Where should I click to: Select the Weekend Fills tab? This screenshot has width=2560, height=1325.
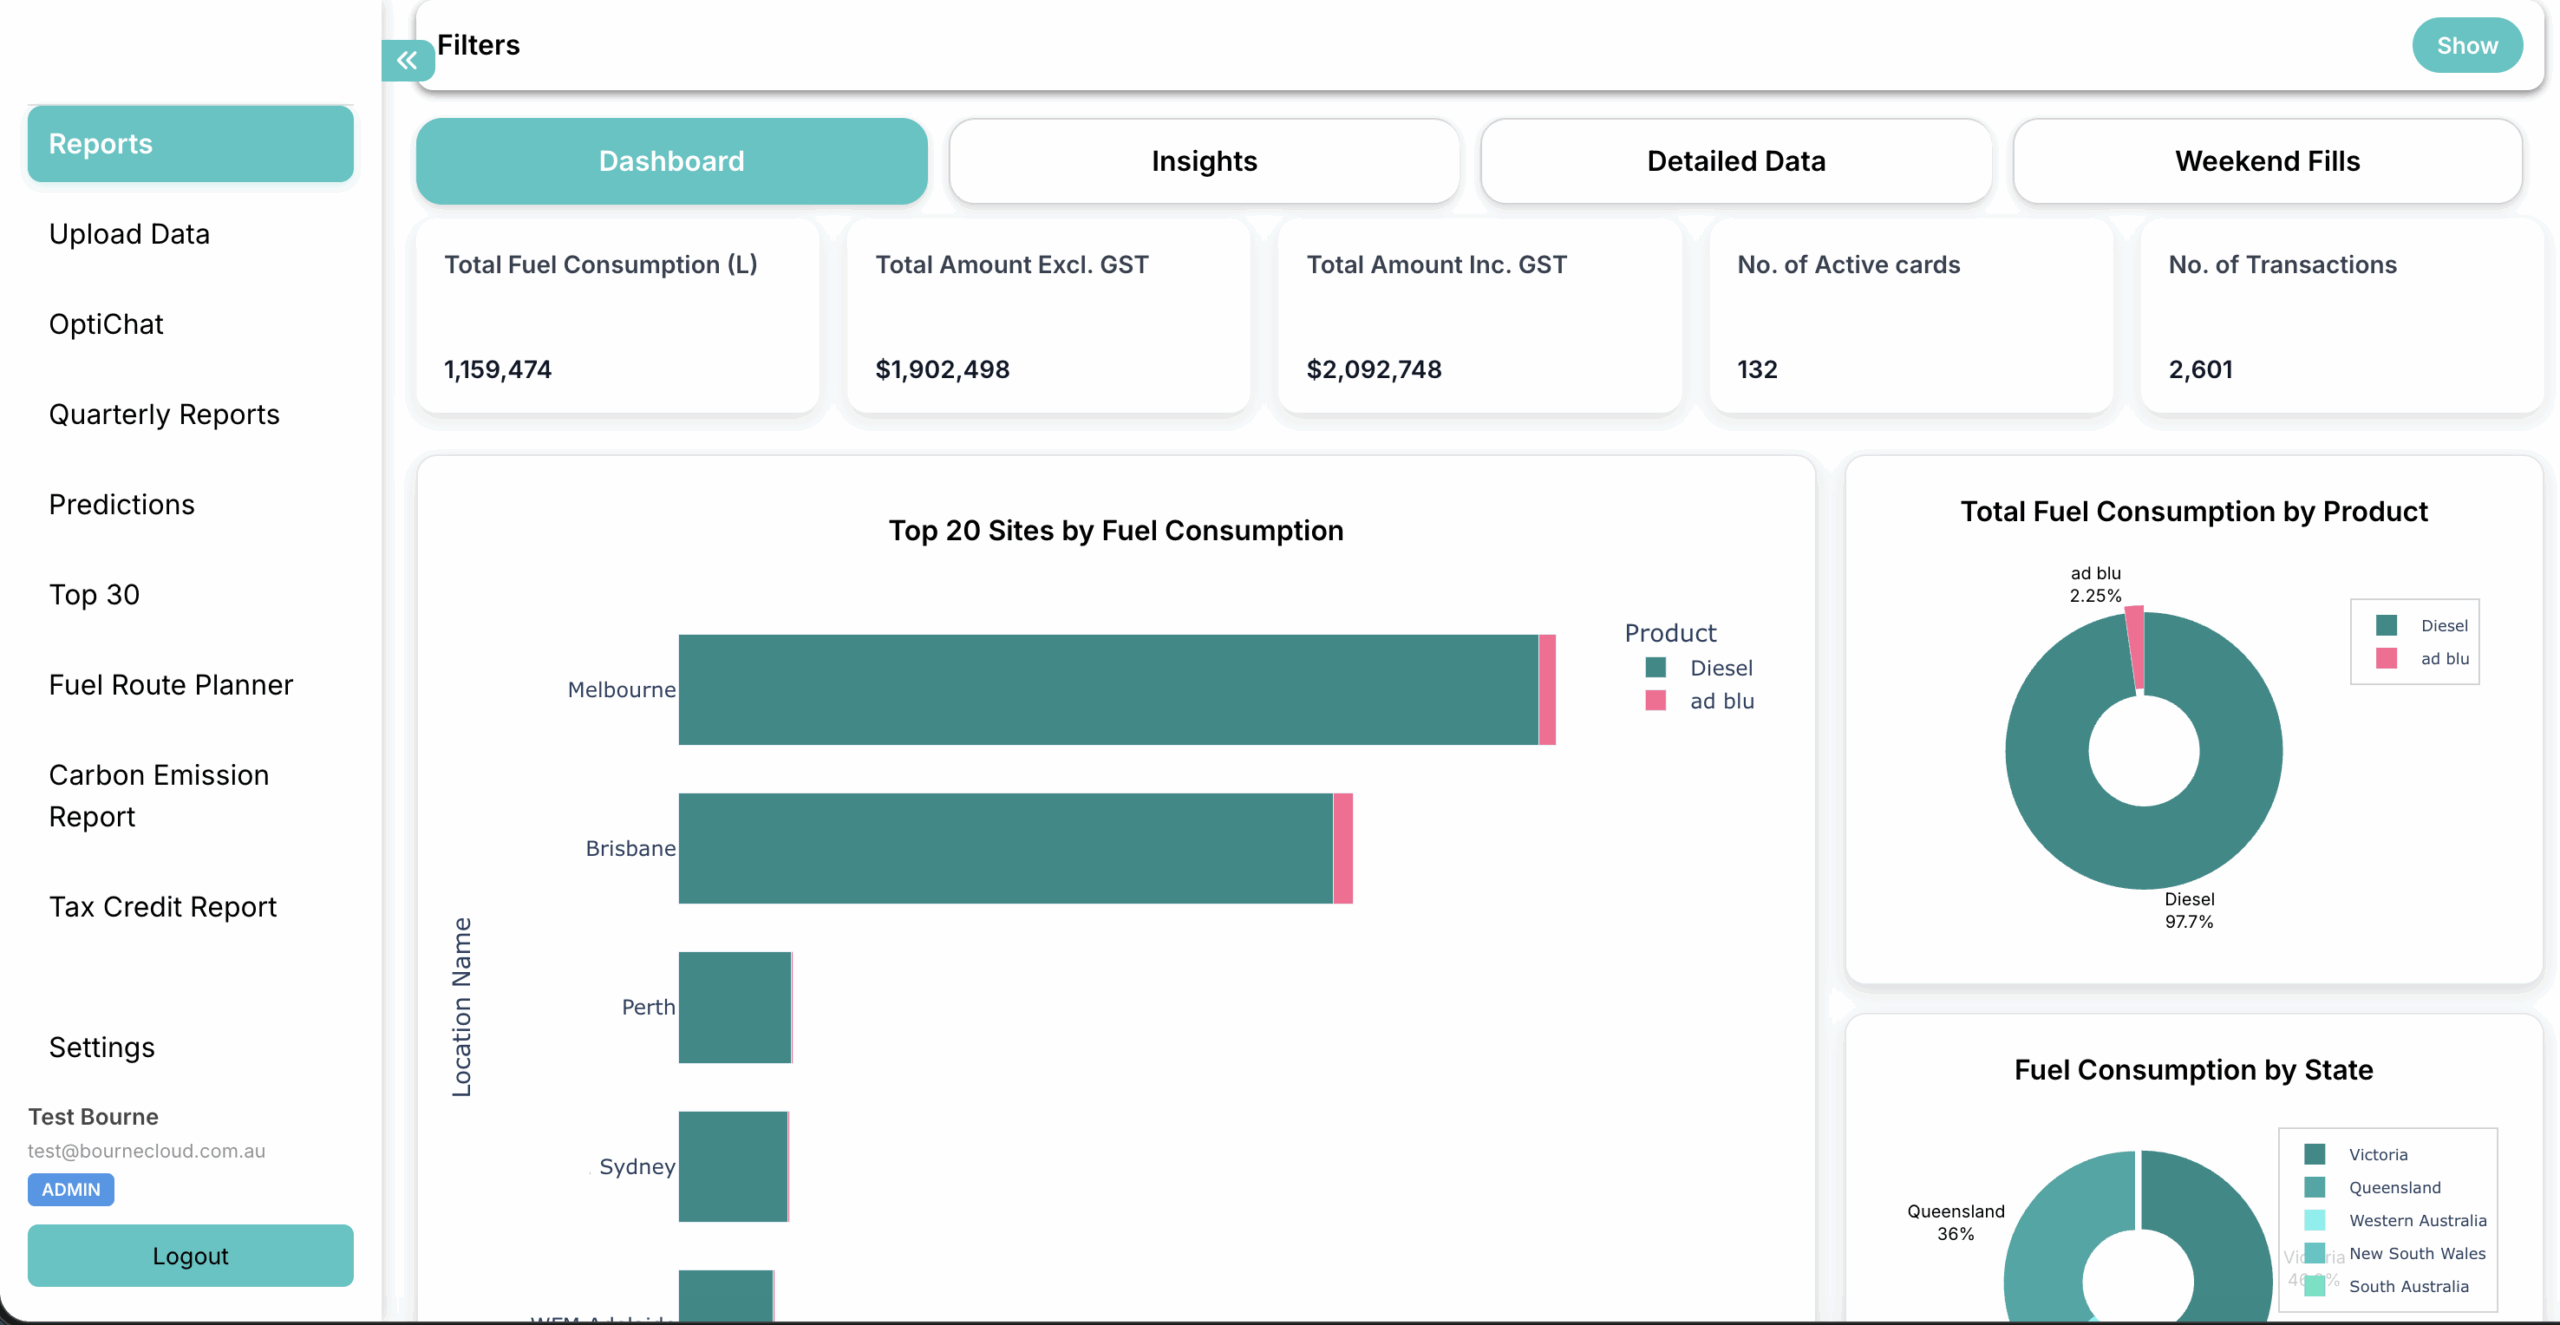pos(2267,161)
